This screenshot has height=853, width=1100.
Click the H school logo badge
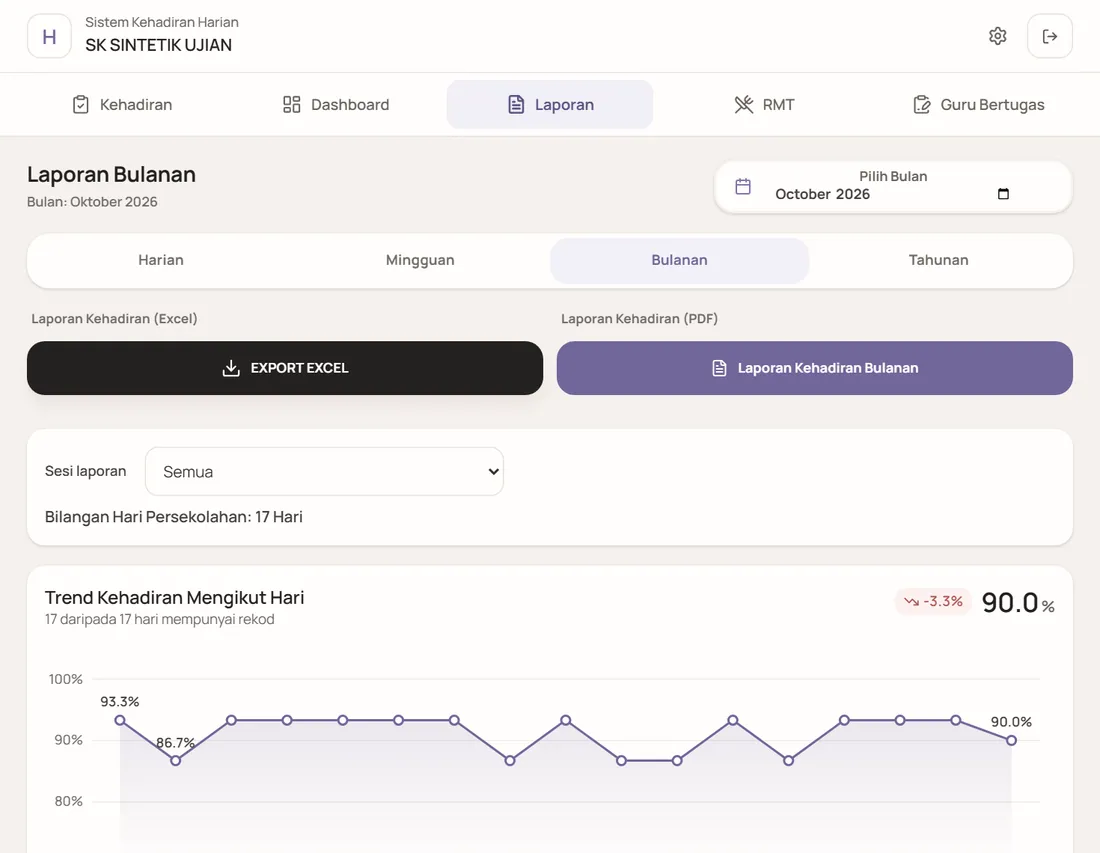(x=49, y=36)
